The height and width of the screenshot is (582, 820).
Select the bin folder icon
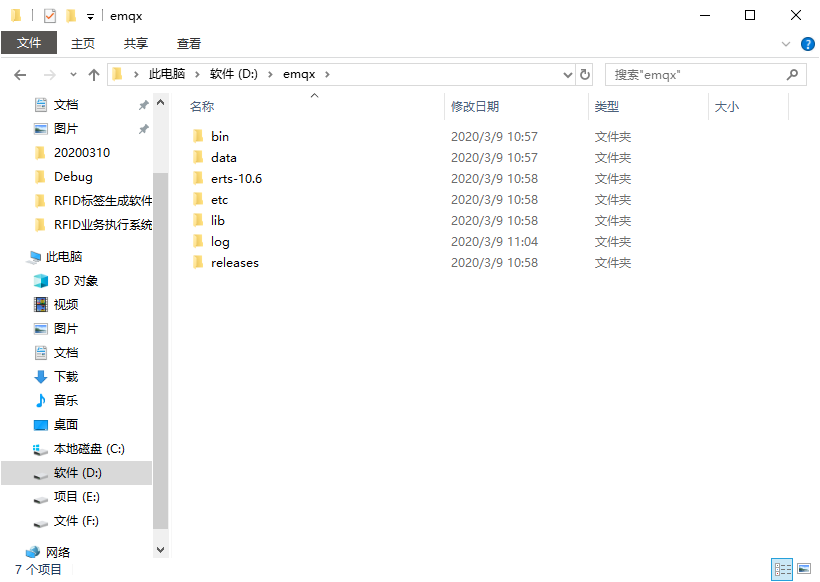pyautogui.click(x=198, y=136)
